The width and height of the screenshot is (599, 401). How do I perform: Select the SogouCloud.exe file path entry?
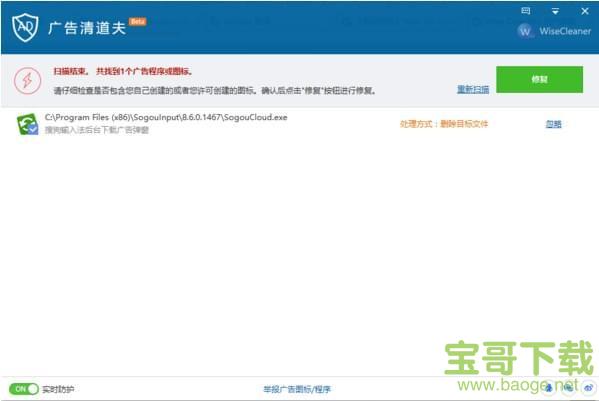[166, 117]
